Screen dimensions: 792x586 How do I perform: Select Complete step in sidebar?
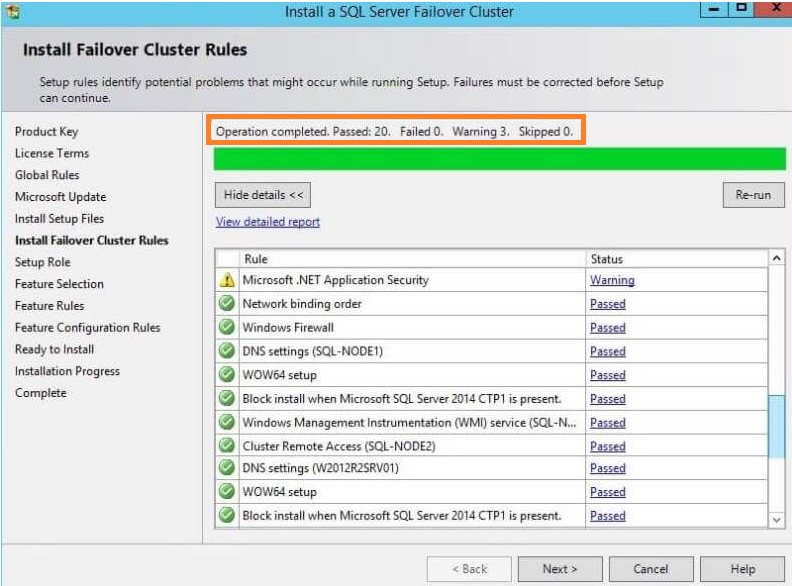pos(40,393)
